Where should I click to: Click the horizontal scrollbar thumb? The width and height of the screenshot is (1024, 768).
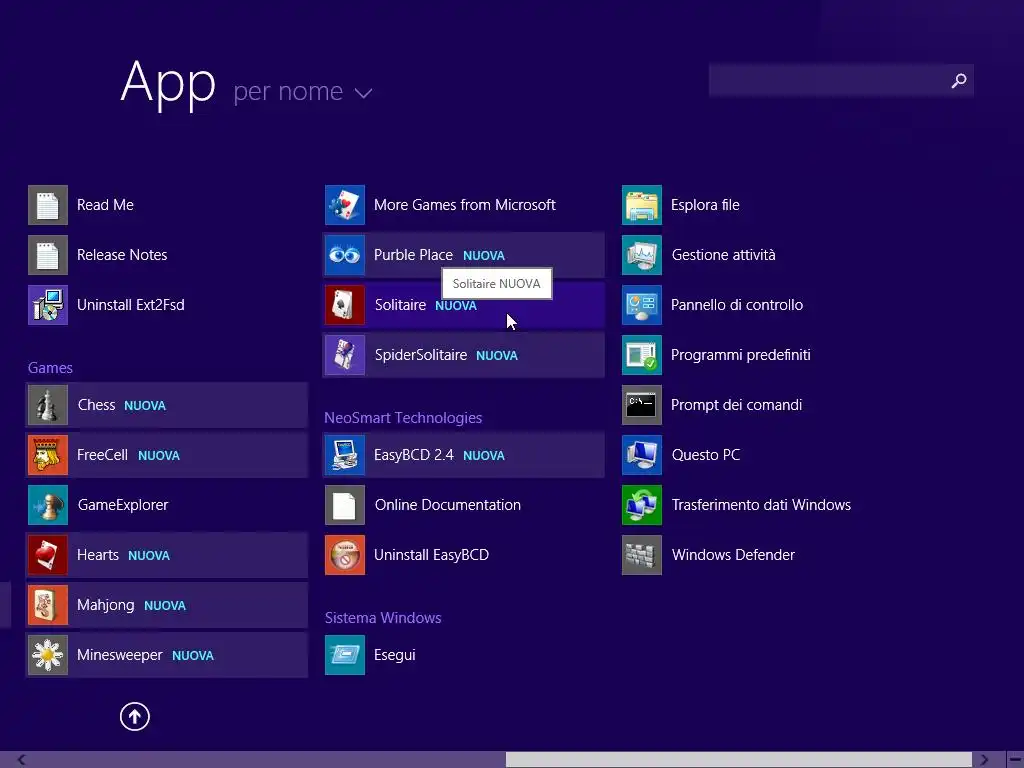[x=739, y=760]
